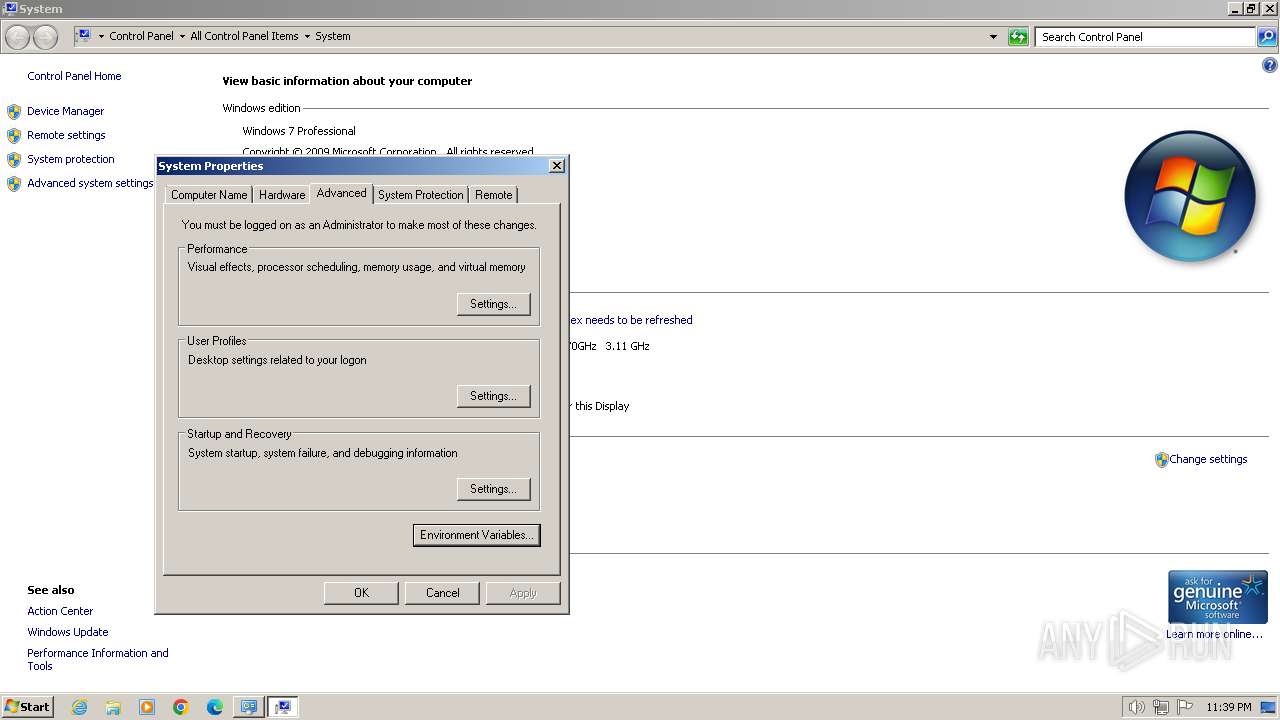This screenshot has width=1280, height=720.
Task: Click the back navigation arrow
Action: 18,37
